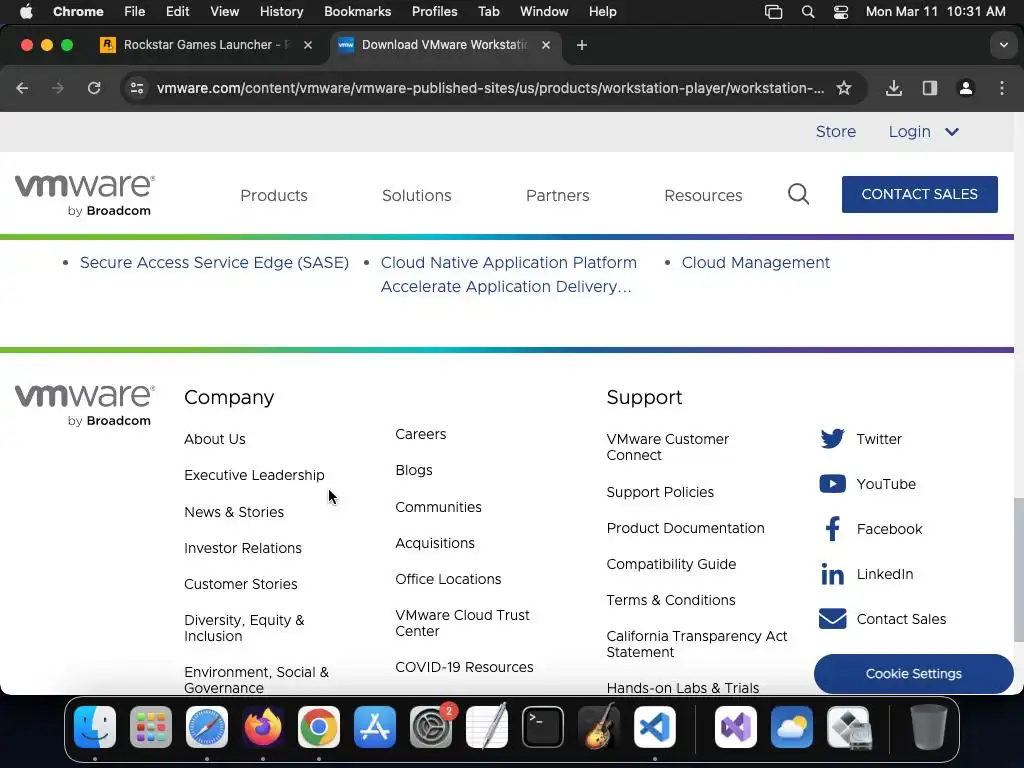Open Secure Access Service Edge (SASE) link
The height and width of the screenshot is (768, 1024).
coord(214,263)
